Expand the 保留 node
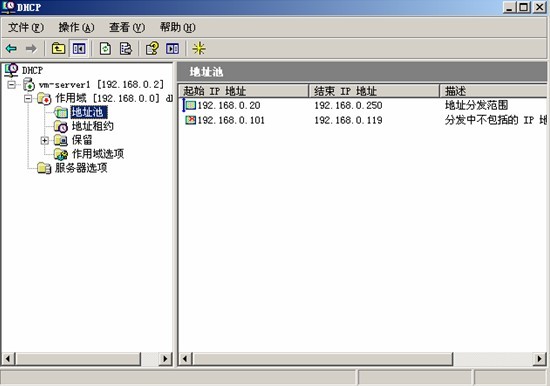Viewport: 550px width, 386px height. [45, 140]
